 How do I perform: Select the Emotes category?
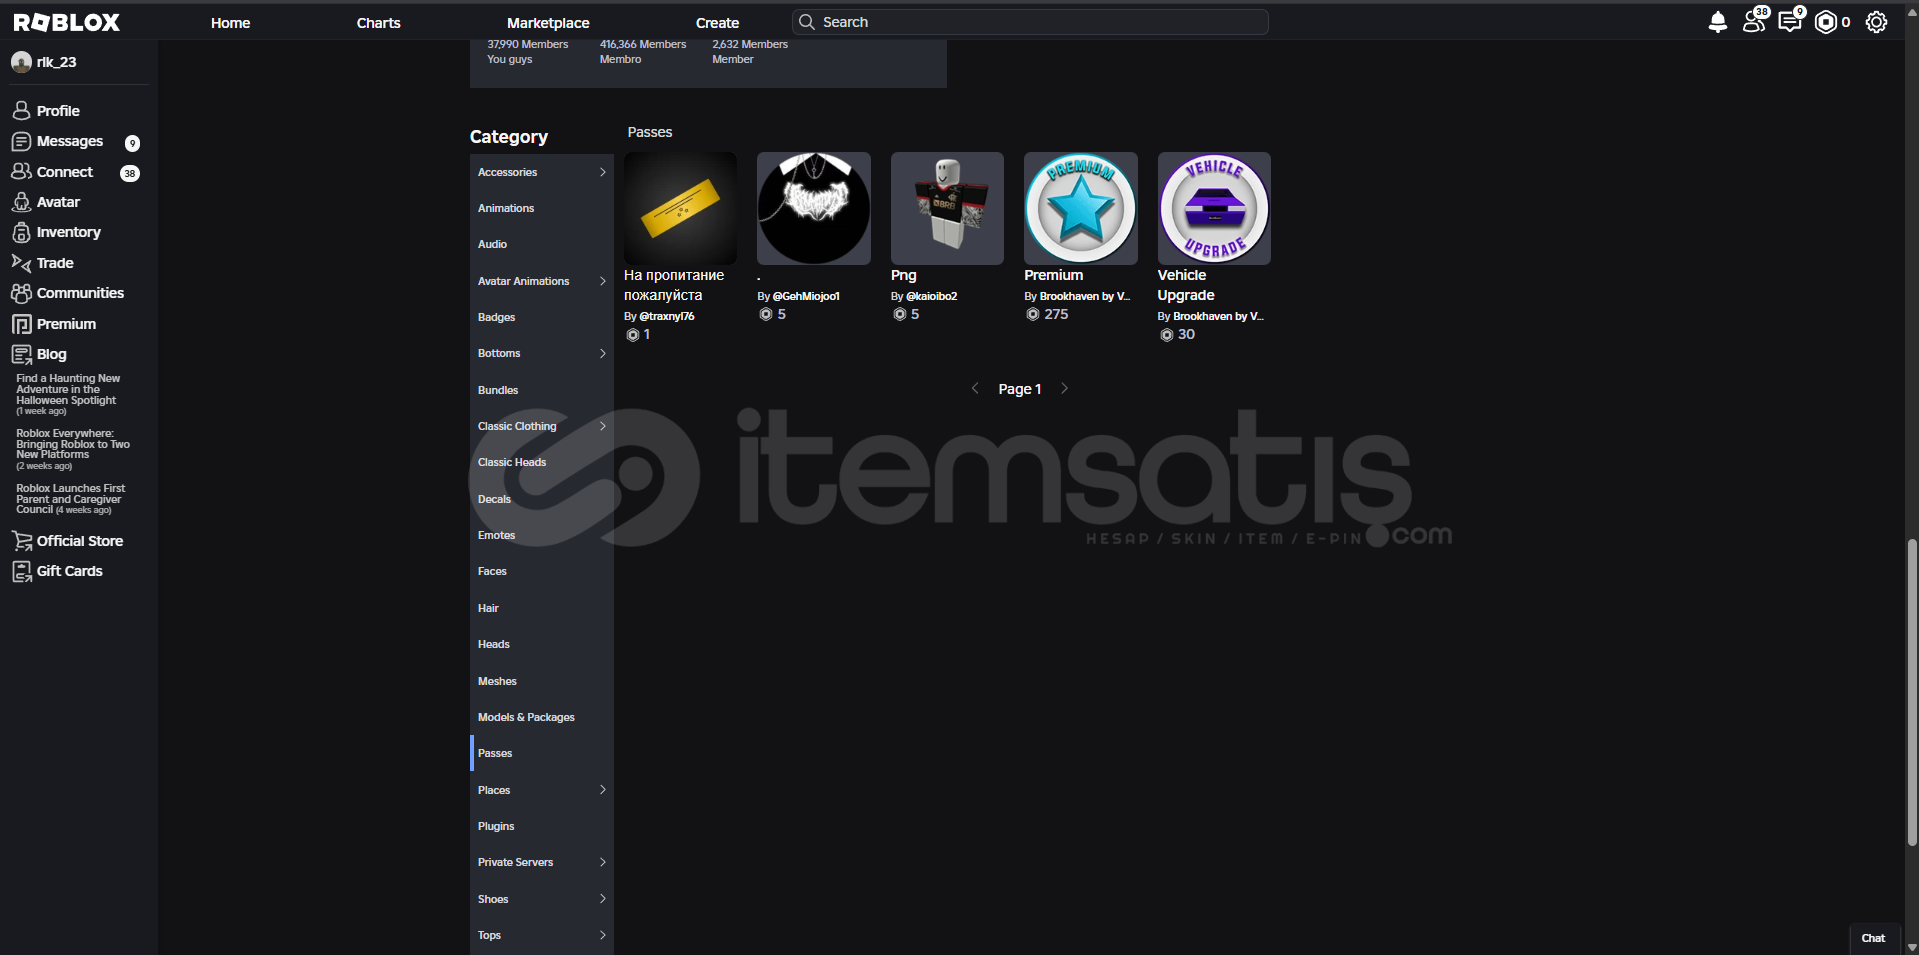542,535
